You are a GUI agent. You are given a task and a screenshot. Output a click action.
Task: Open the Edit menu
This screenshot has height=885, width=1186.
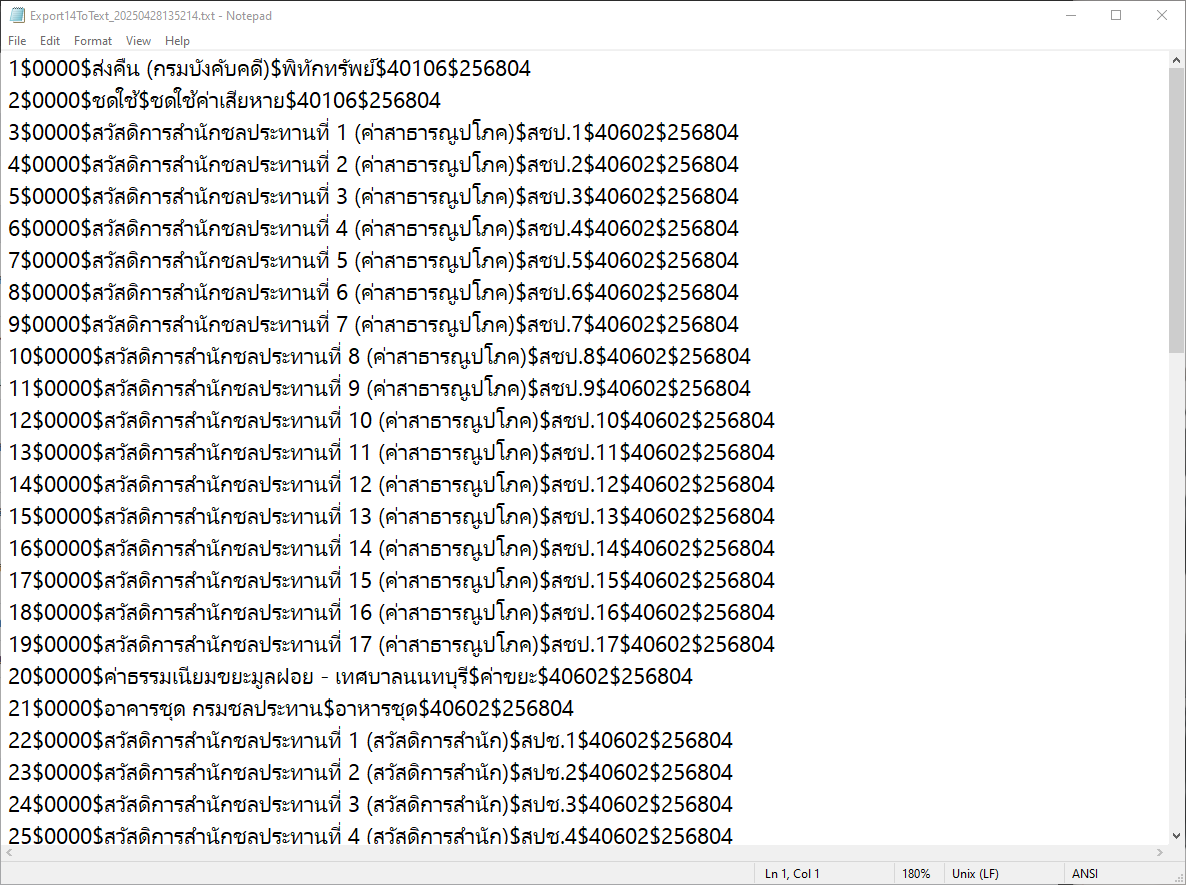[50, 41]
